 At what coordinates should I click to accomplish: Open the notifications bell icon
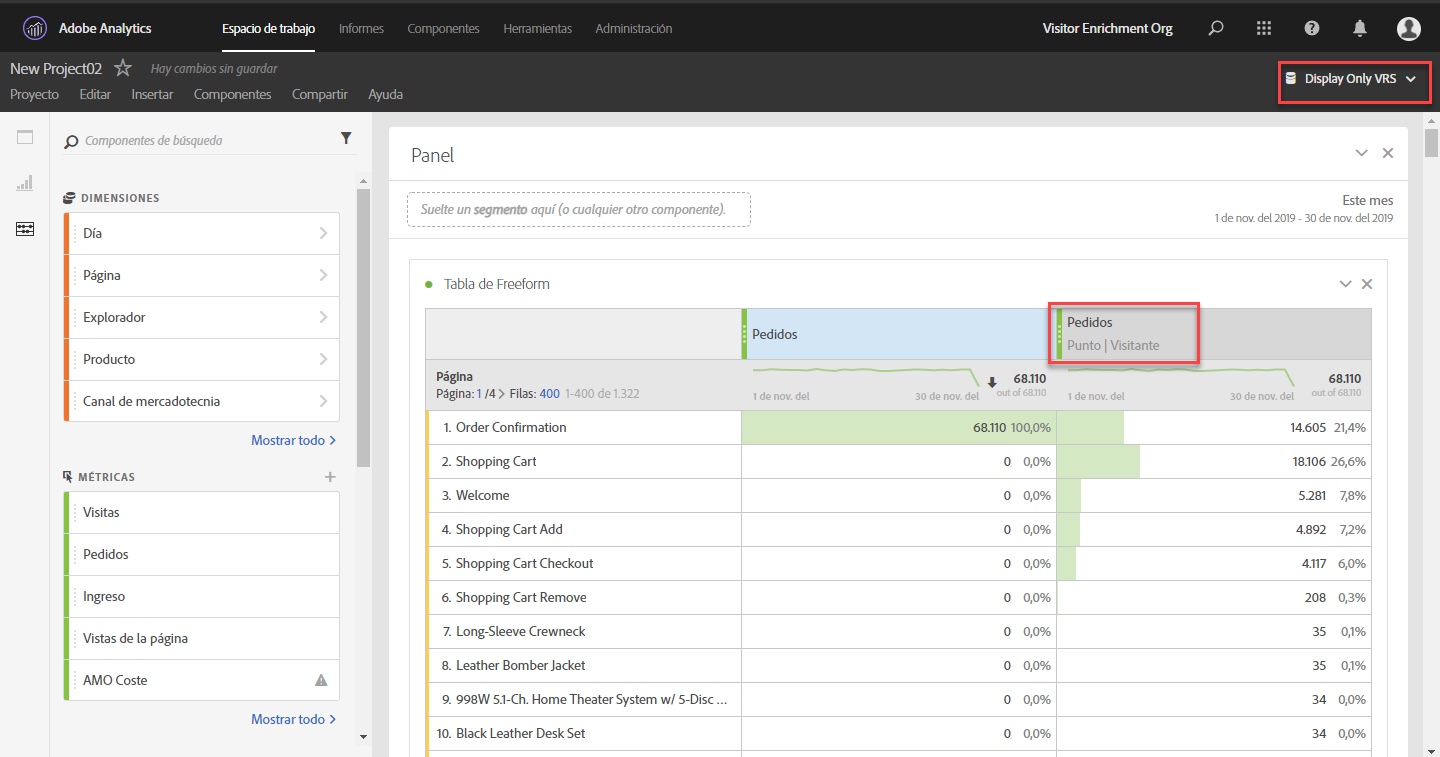1360,29
